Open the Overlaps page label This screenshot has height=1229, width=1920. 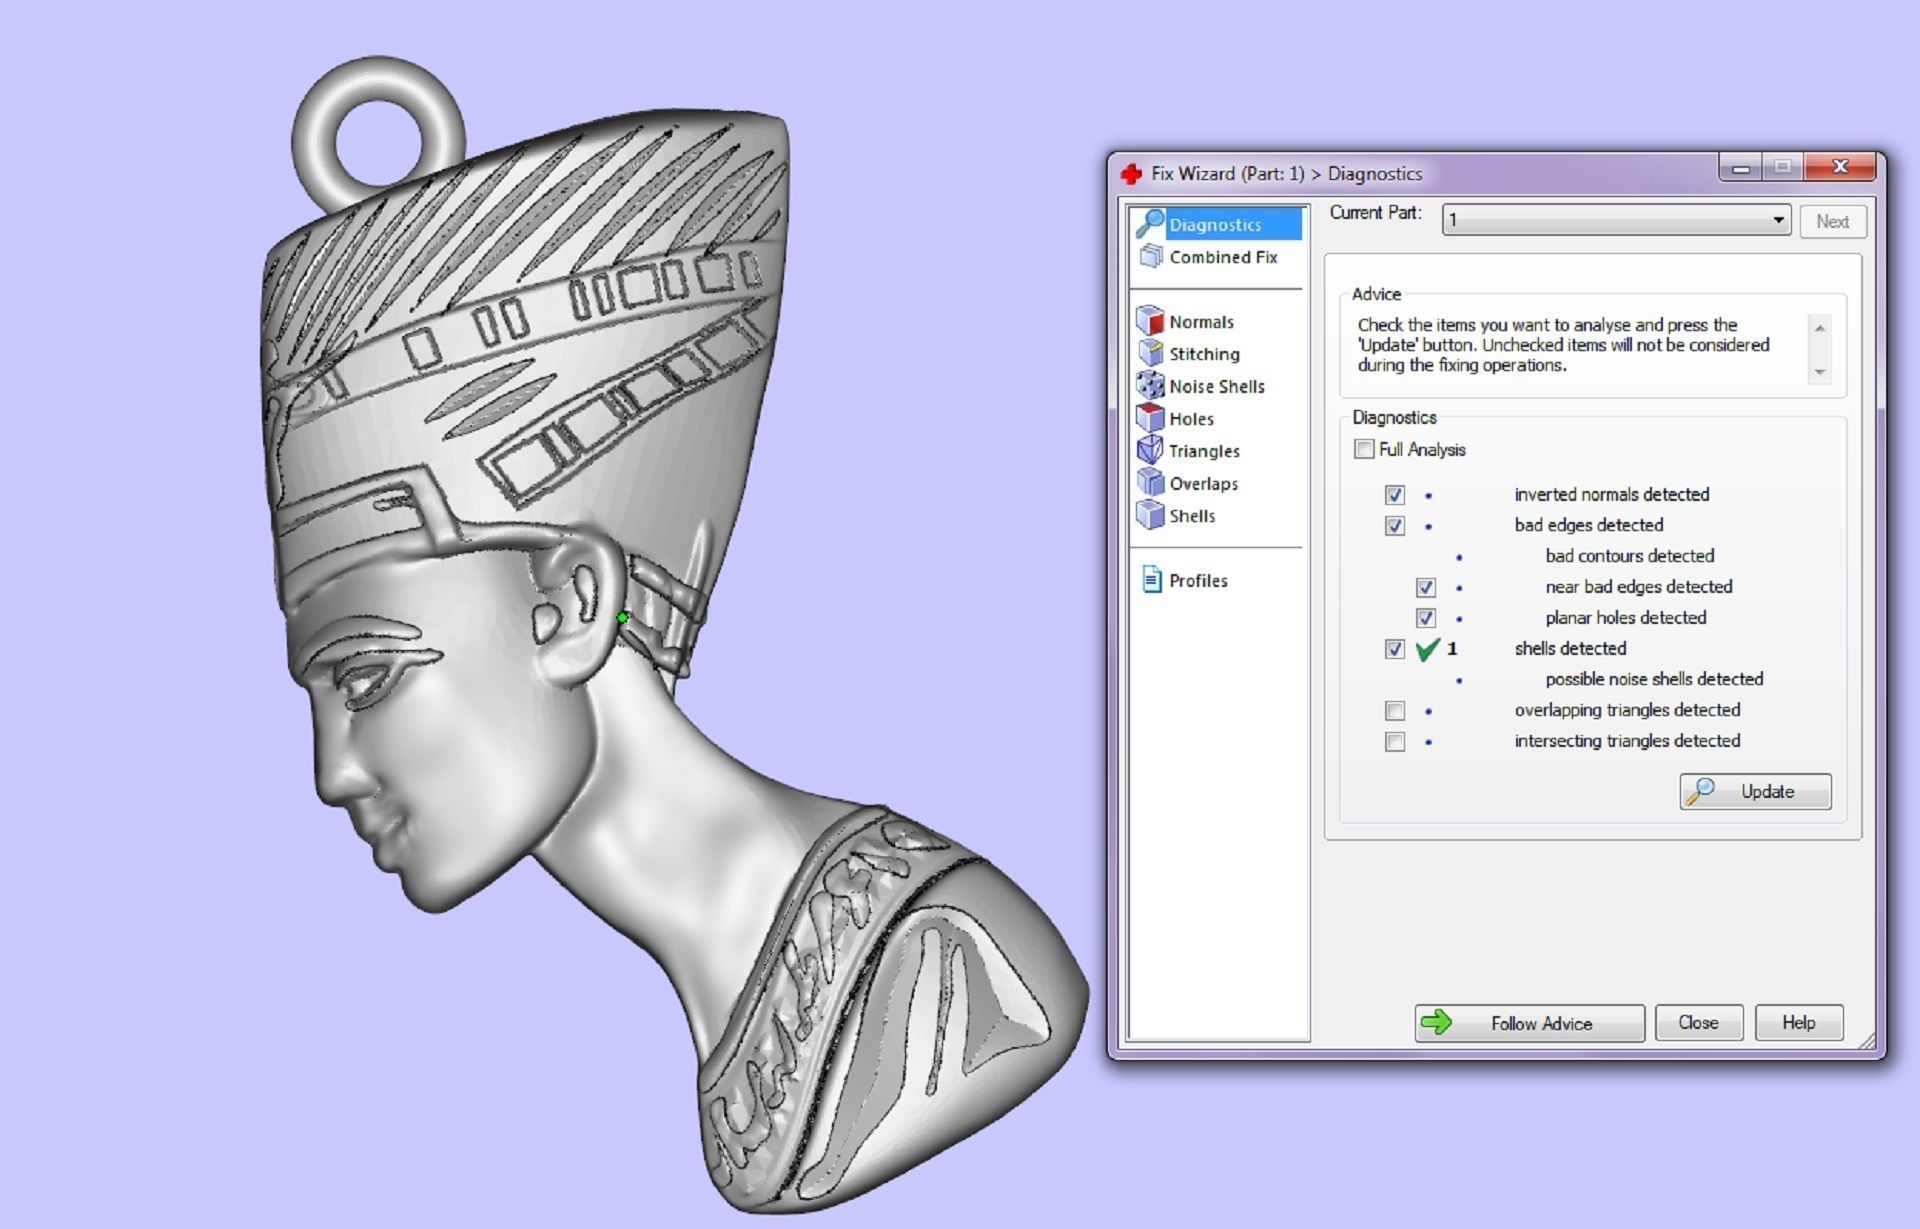coord(1203,483)
